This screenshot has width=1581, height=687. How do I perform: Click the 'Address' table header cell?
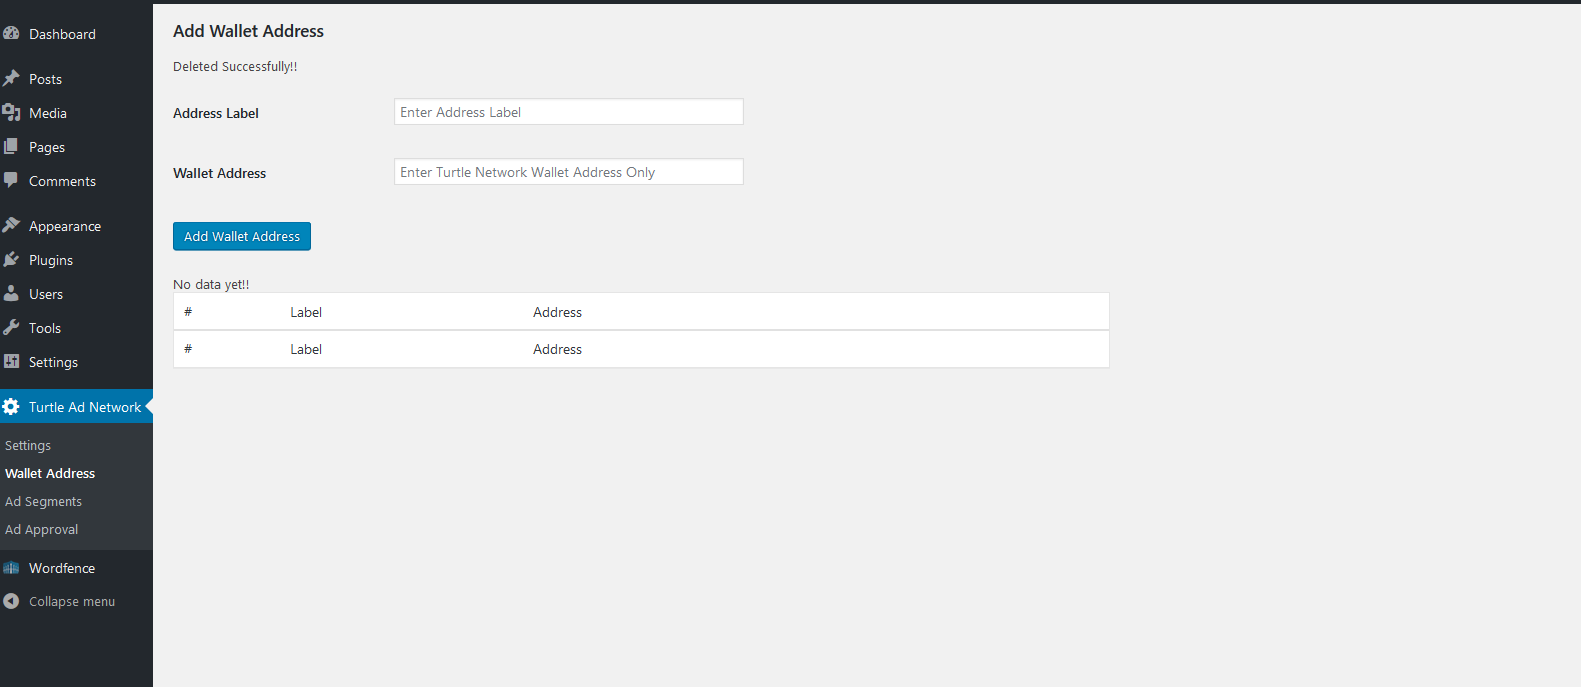(x=557, y=312)
